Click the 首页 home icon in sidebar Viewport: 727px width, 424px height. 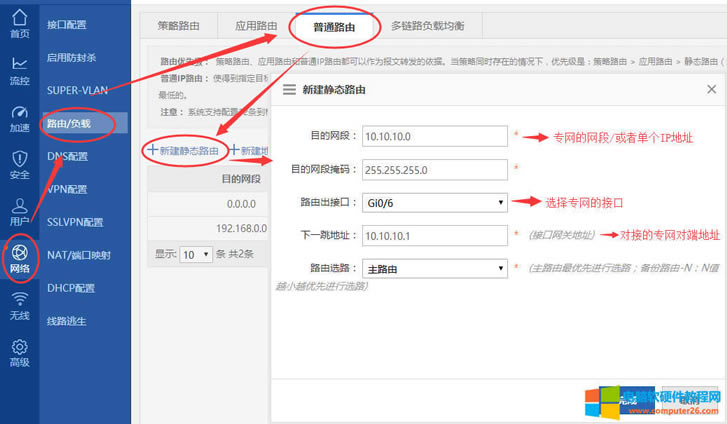click(x=19, y=21)
